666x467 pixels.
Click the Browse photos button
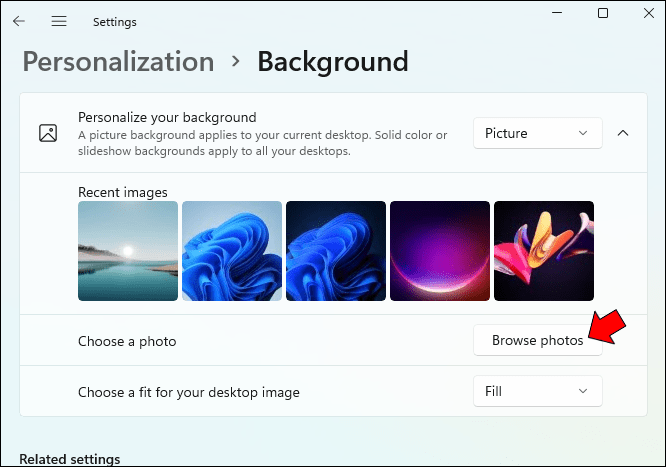coord(537,341)
